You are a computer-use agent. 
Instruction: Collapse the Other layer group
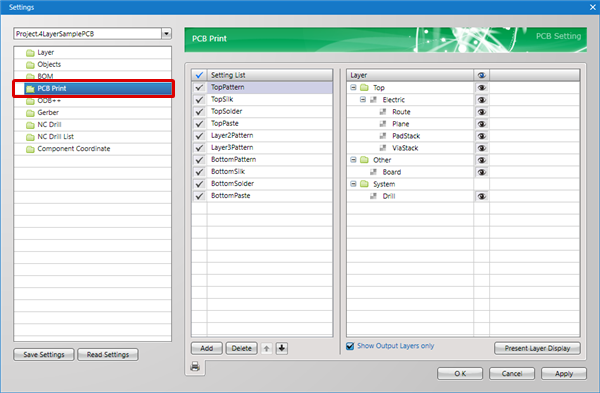[353, 160]
